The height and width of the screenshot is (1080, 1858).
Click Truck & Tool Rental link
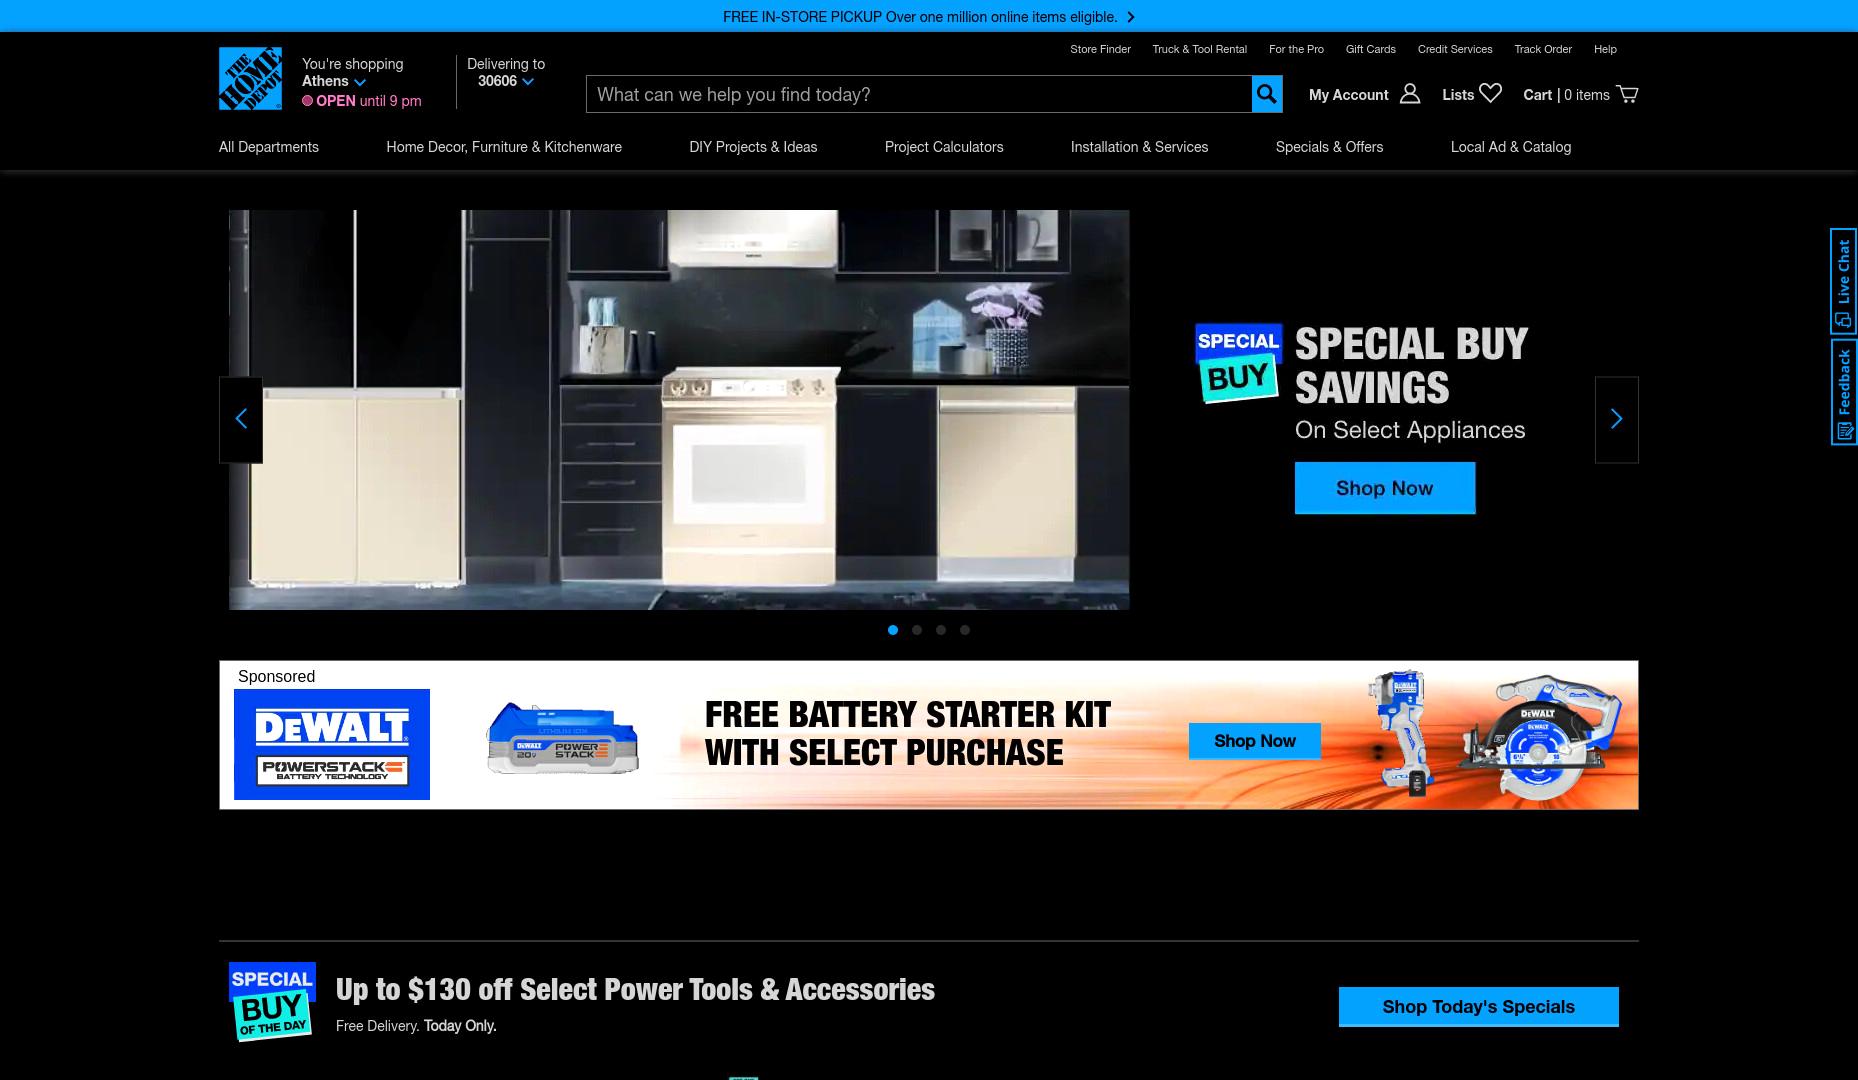coord(1199,49)
